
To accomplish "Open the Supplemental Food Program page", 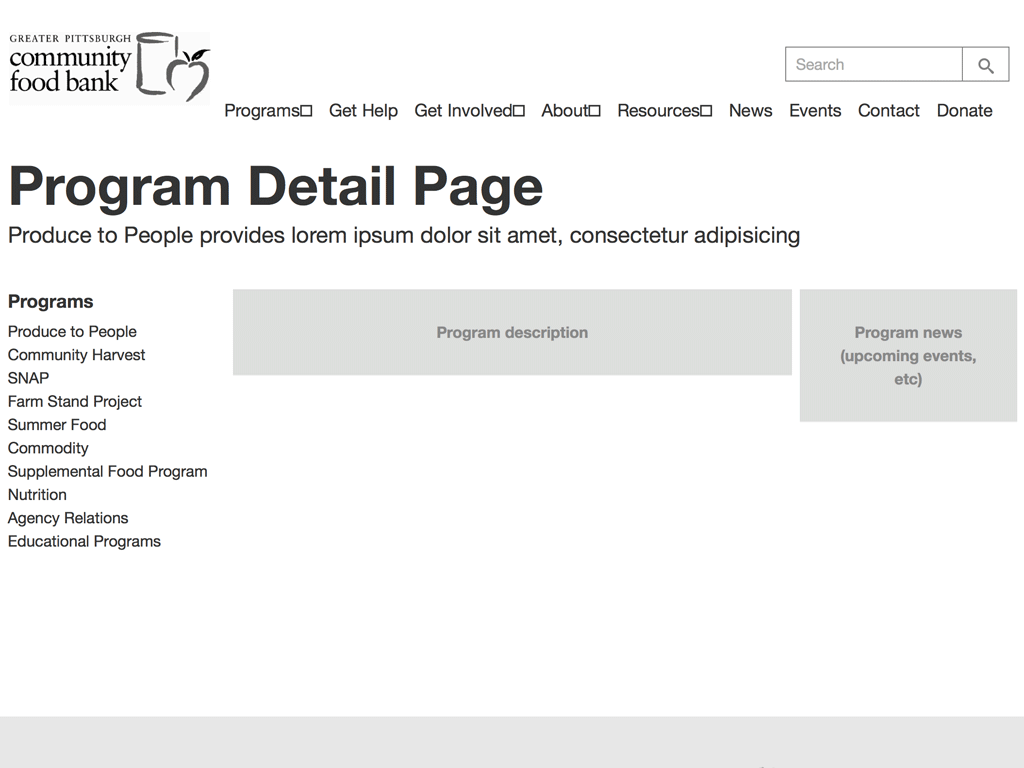I will (x=107, y=471).
